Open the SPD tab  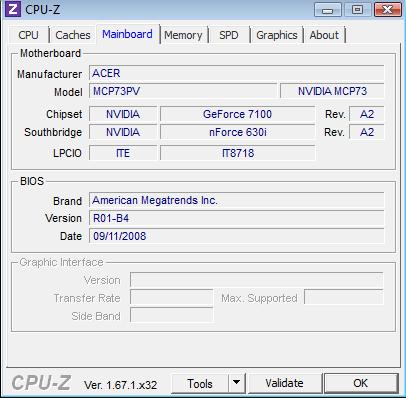[229, 35]
